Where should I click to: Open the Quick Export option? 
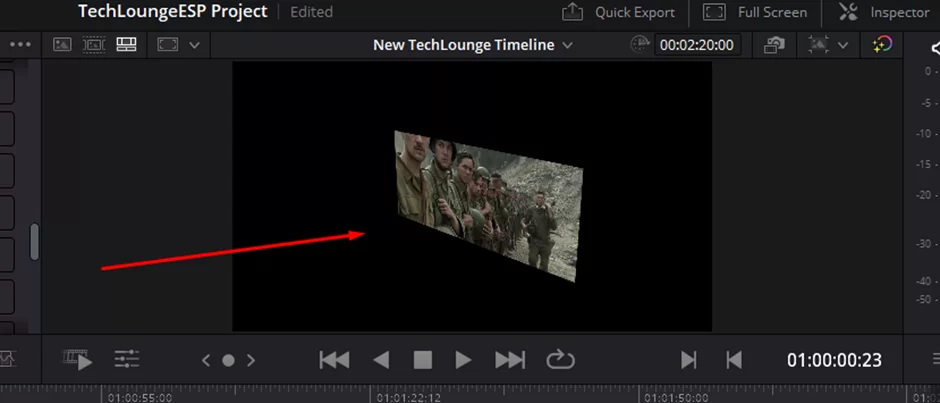(618, 12)
